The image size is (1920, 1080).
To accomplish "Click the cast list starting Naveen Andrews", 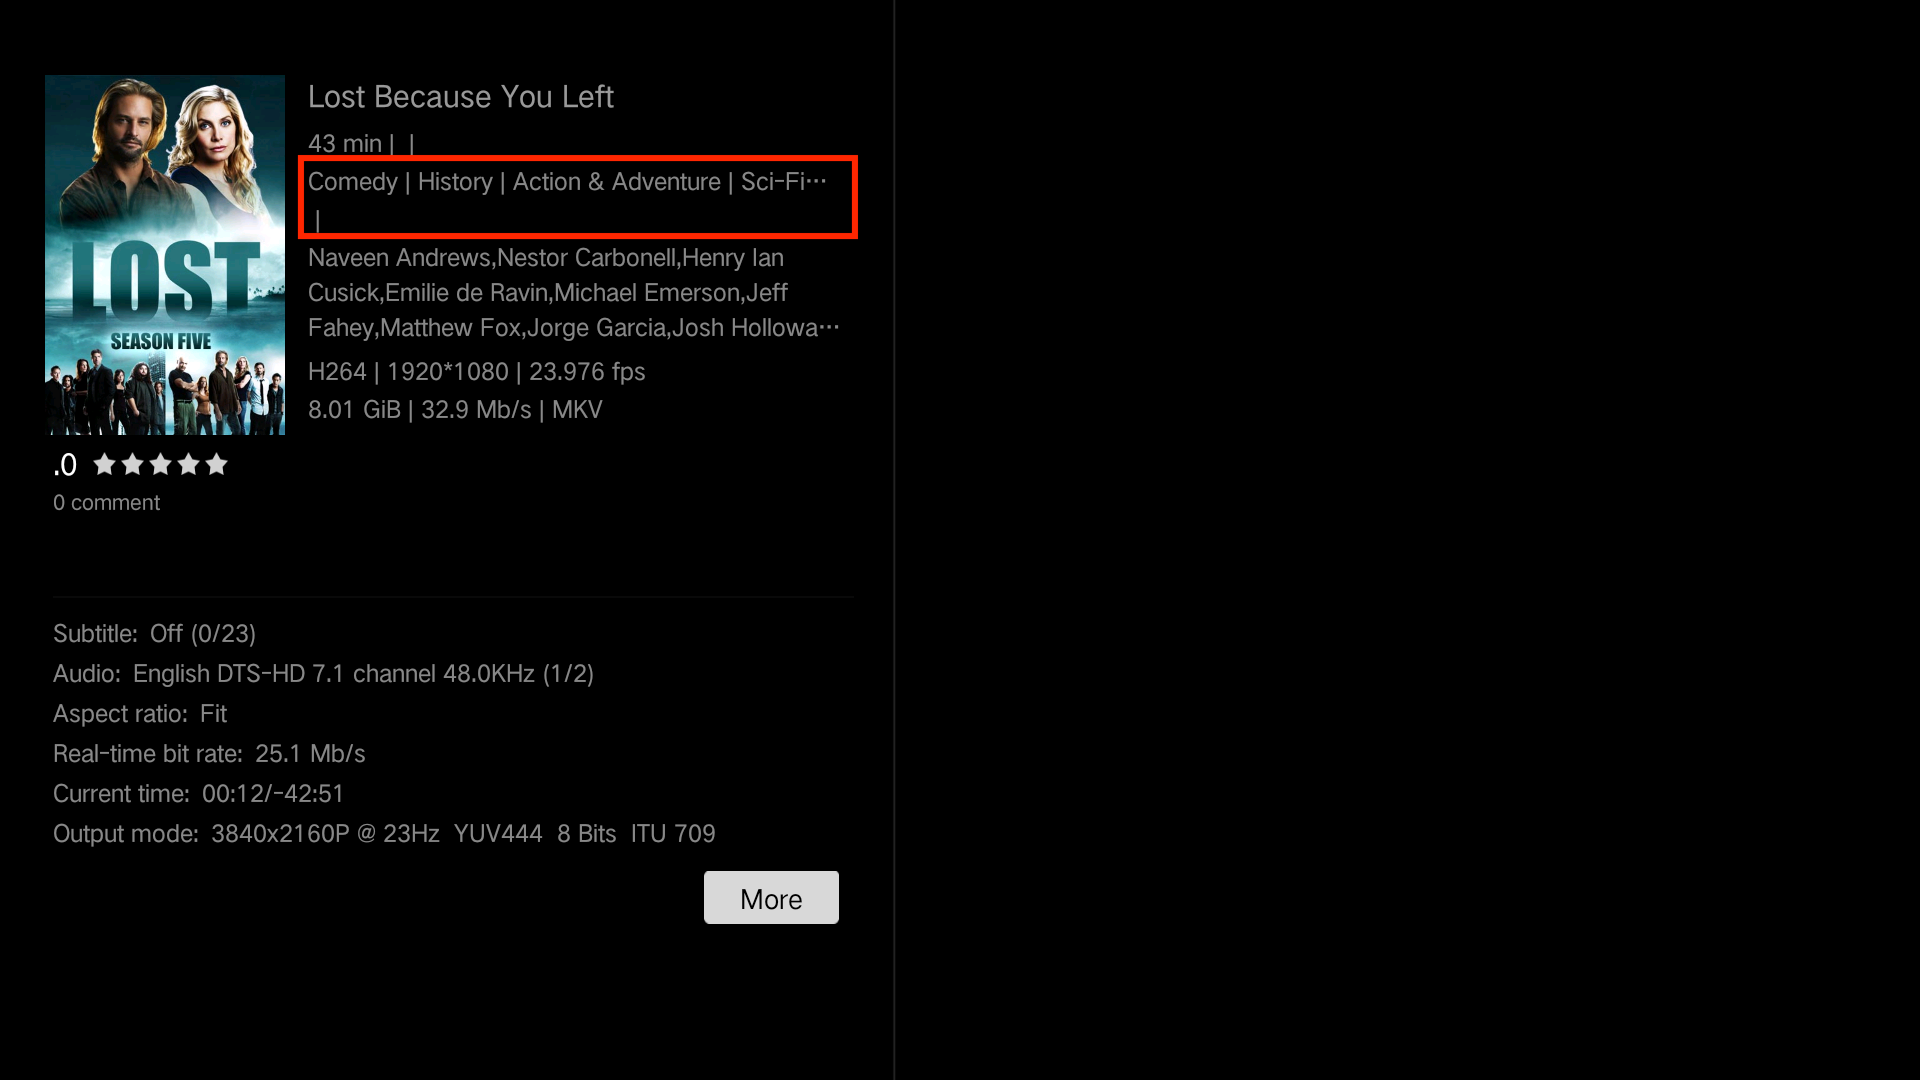I will coord(574,293).
